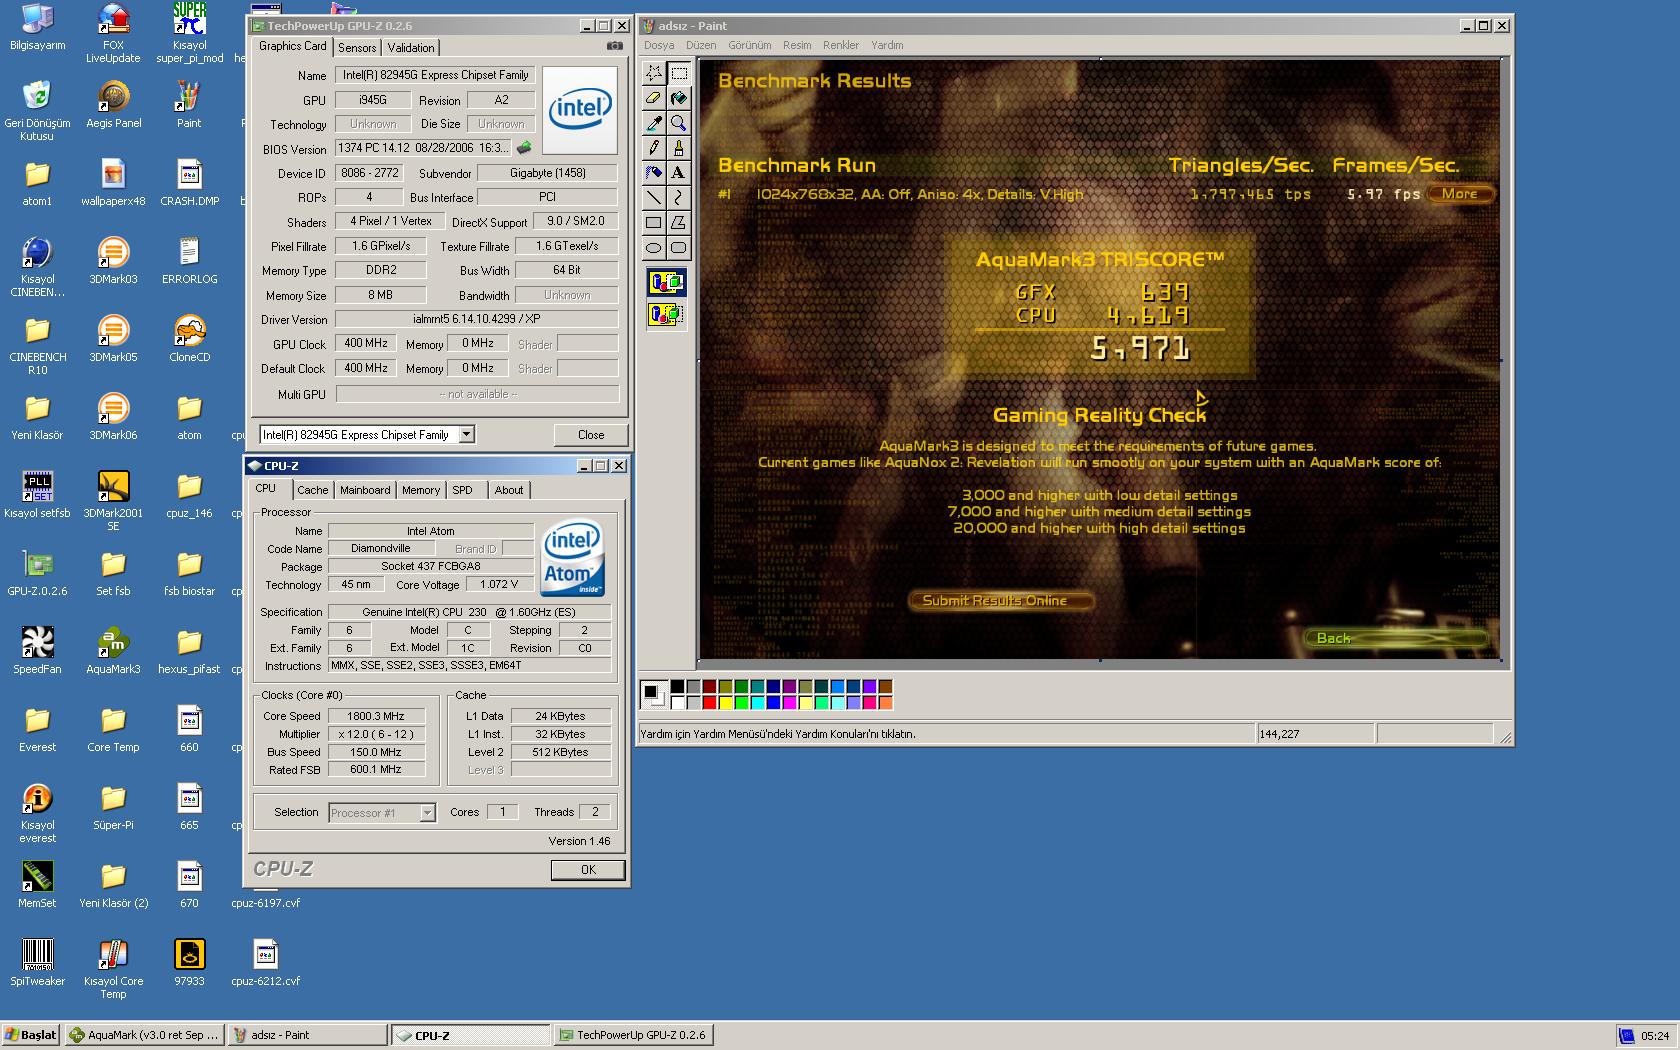Click the GPU-Z screenshot camera icon
1680x1050 pixels.
click(x=616, y=46)
